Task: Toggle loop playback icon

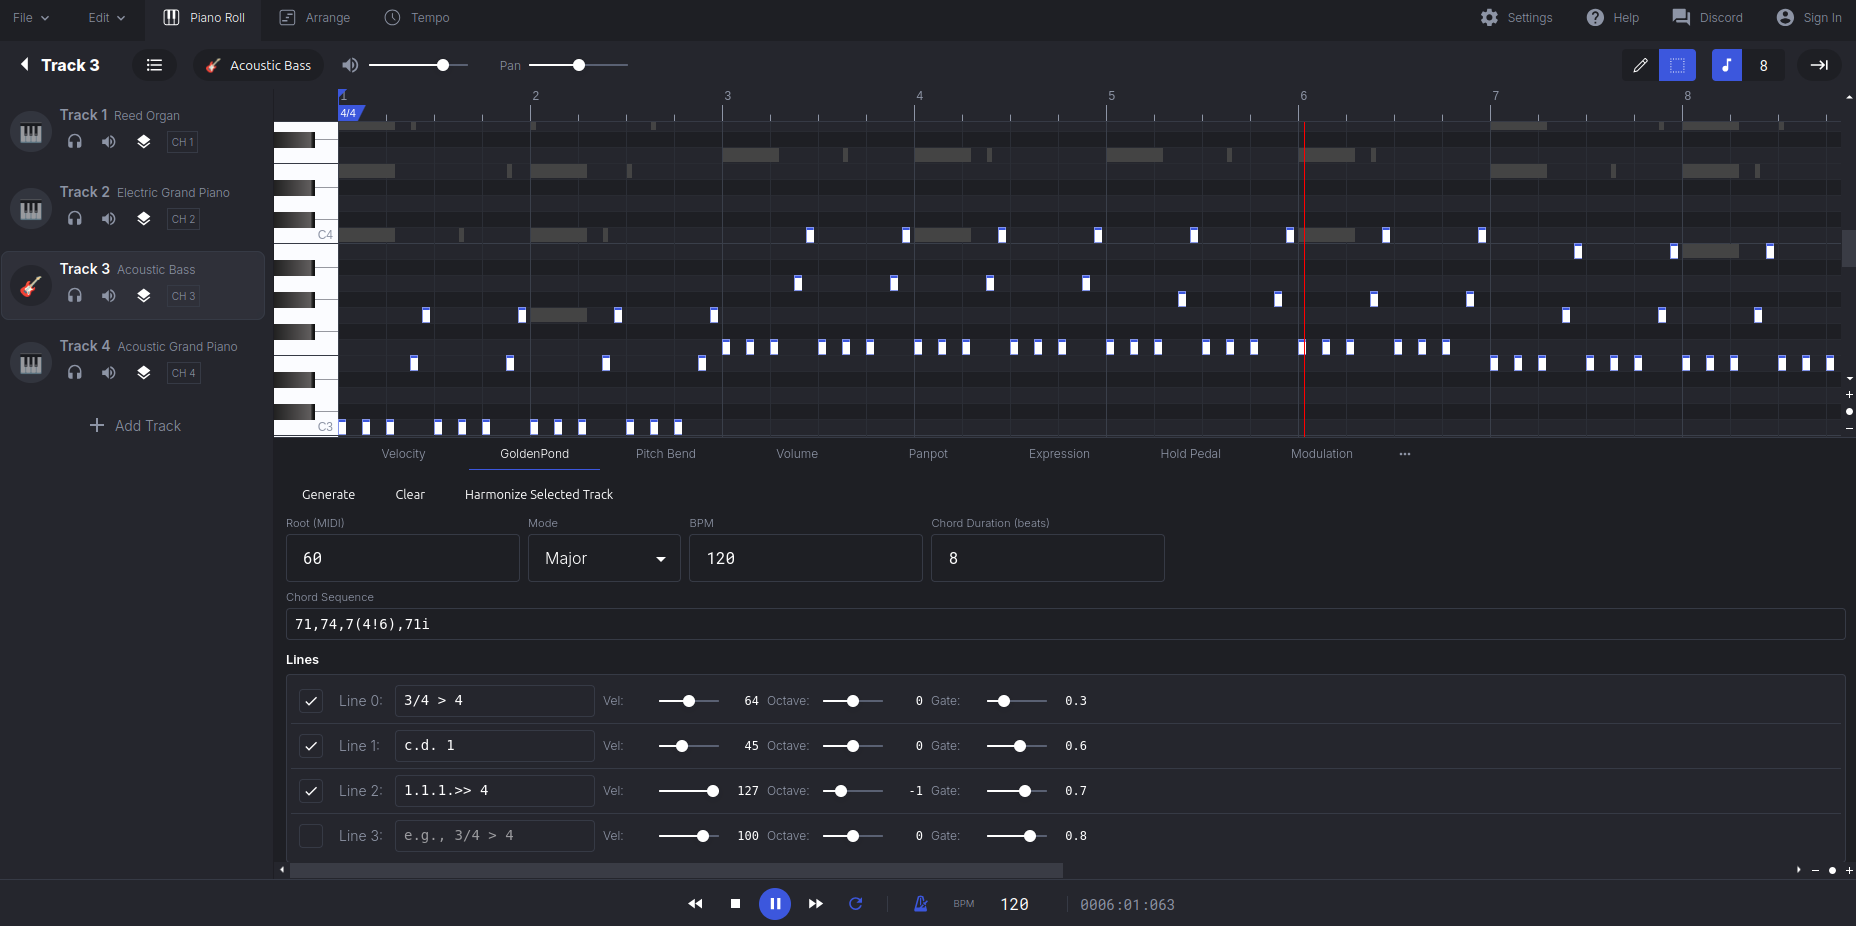Action: coord(856,904)
